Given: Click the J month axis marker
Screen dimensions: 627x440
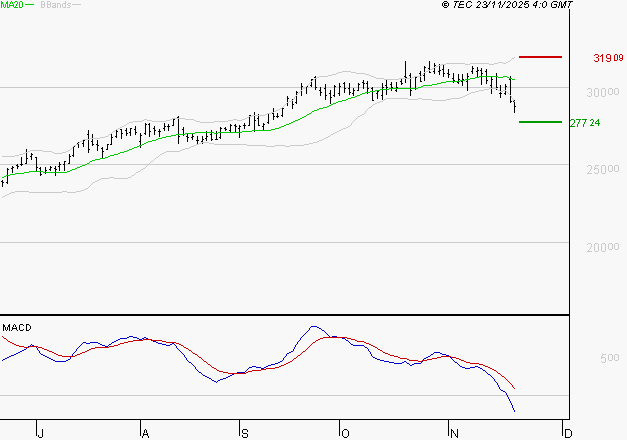Looking at the screenshot, I should [40, 434].
